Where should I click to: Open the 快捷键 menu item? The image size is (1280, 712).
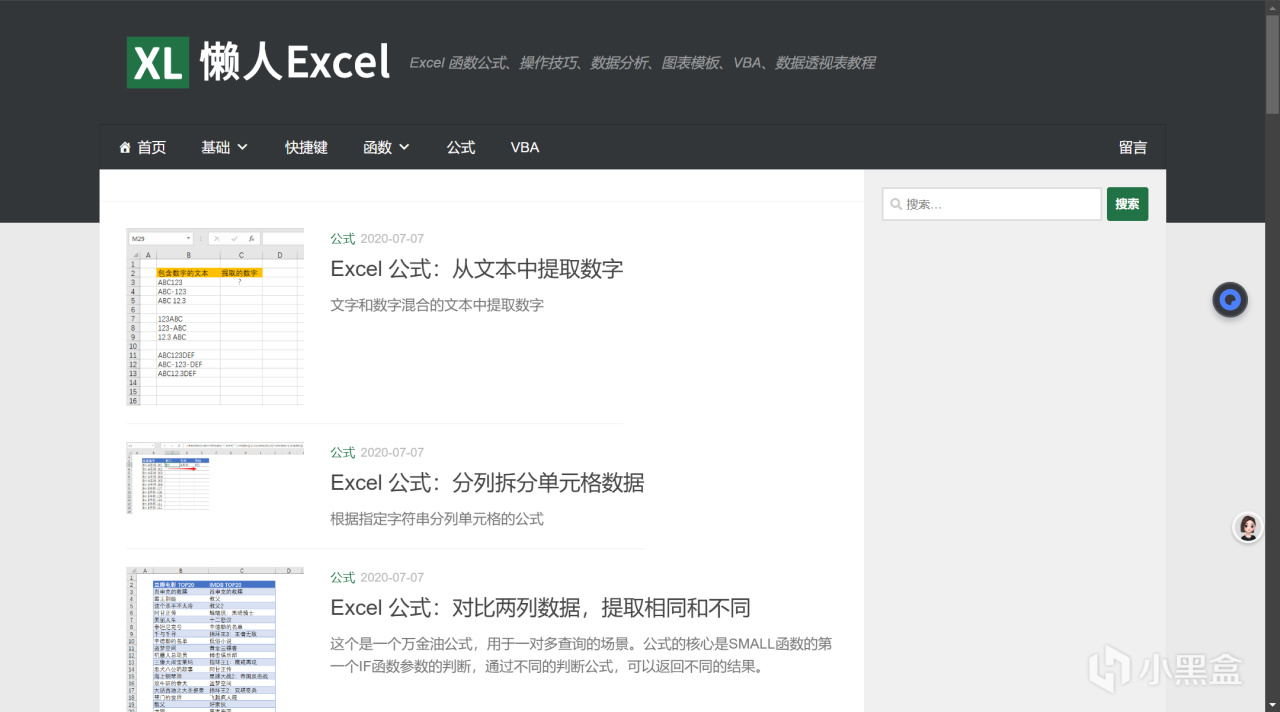pos(306,147)
